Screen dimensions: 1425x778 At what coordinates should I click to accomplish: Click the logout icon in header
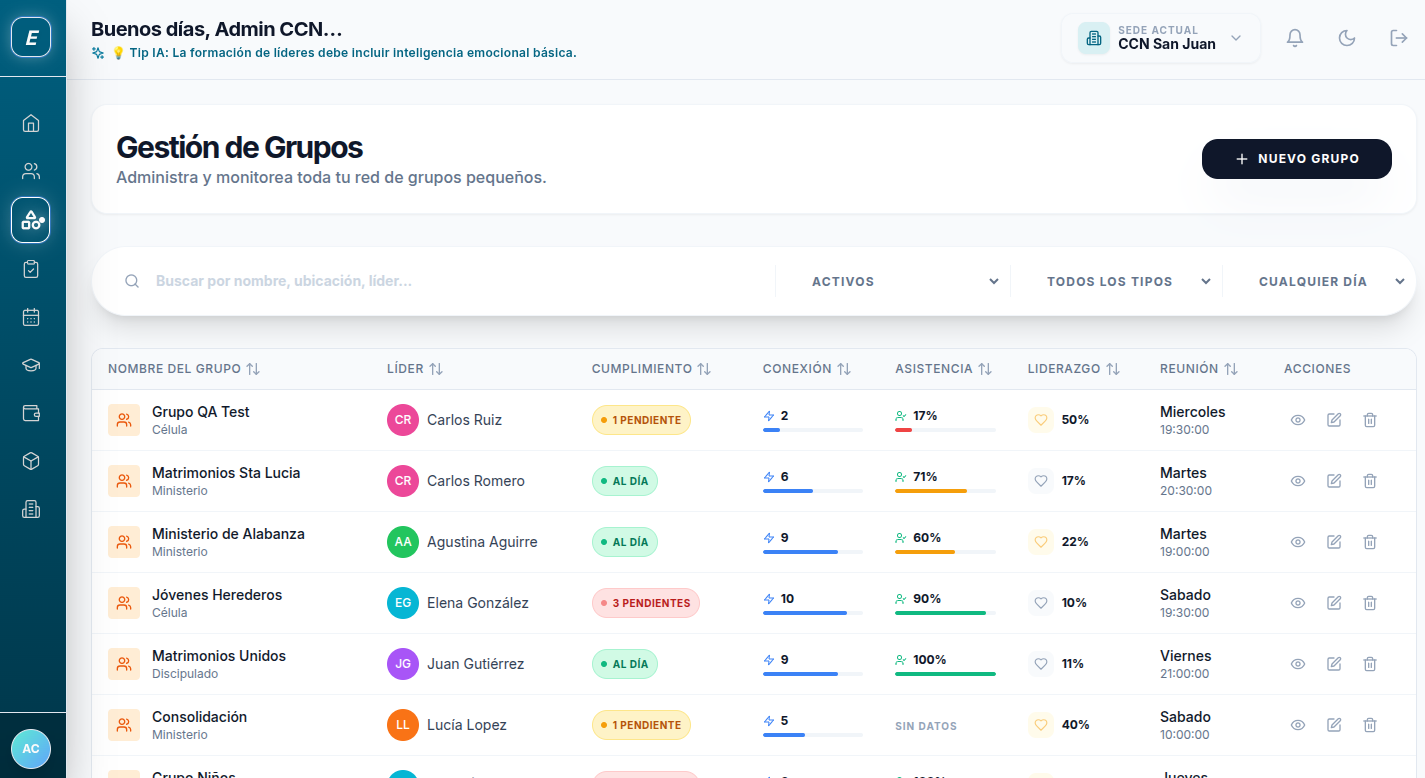(1399, 38)
